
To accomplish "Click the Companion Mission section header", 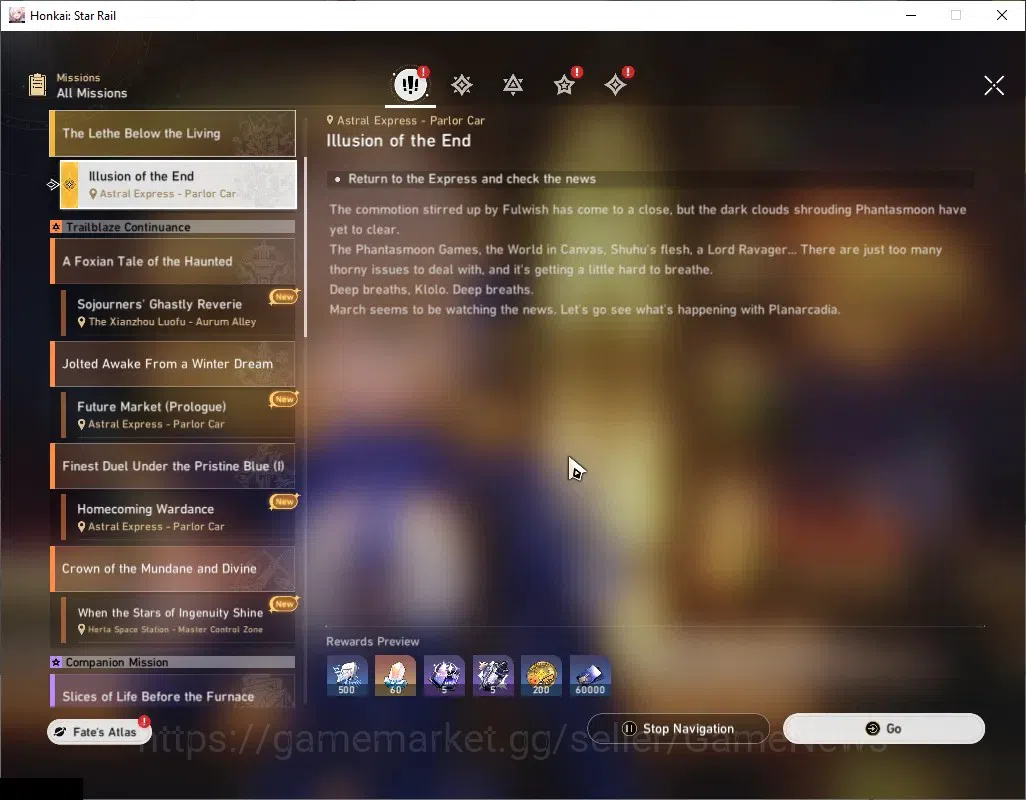I will point(173,662).
